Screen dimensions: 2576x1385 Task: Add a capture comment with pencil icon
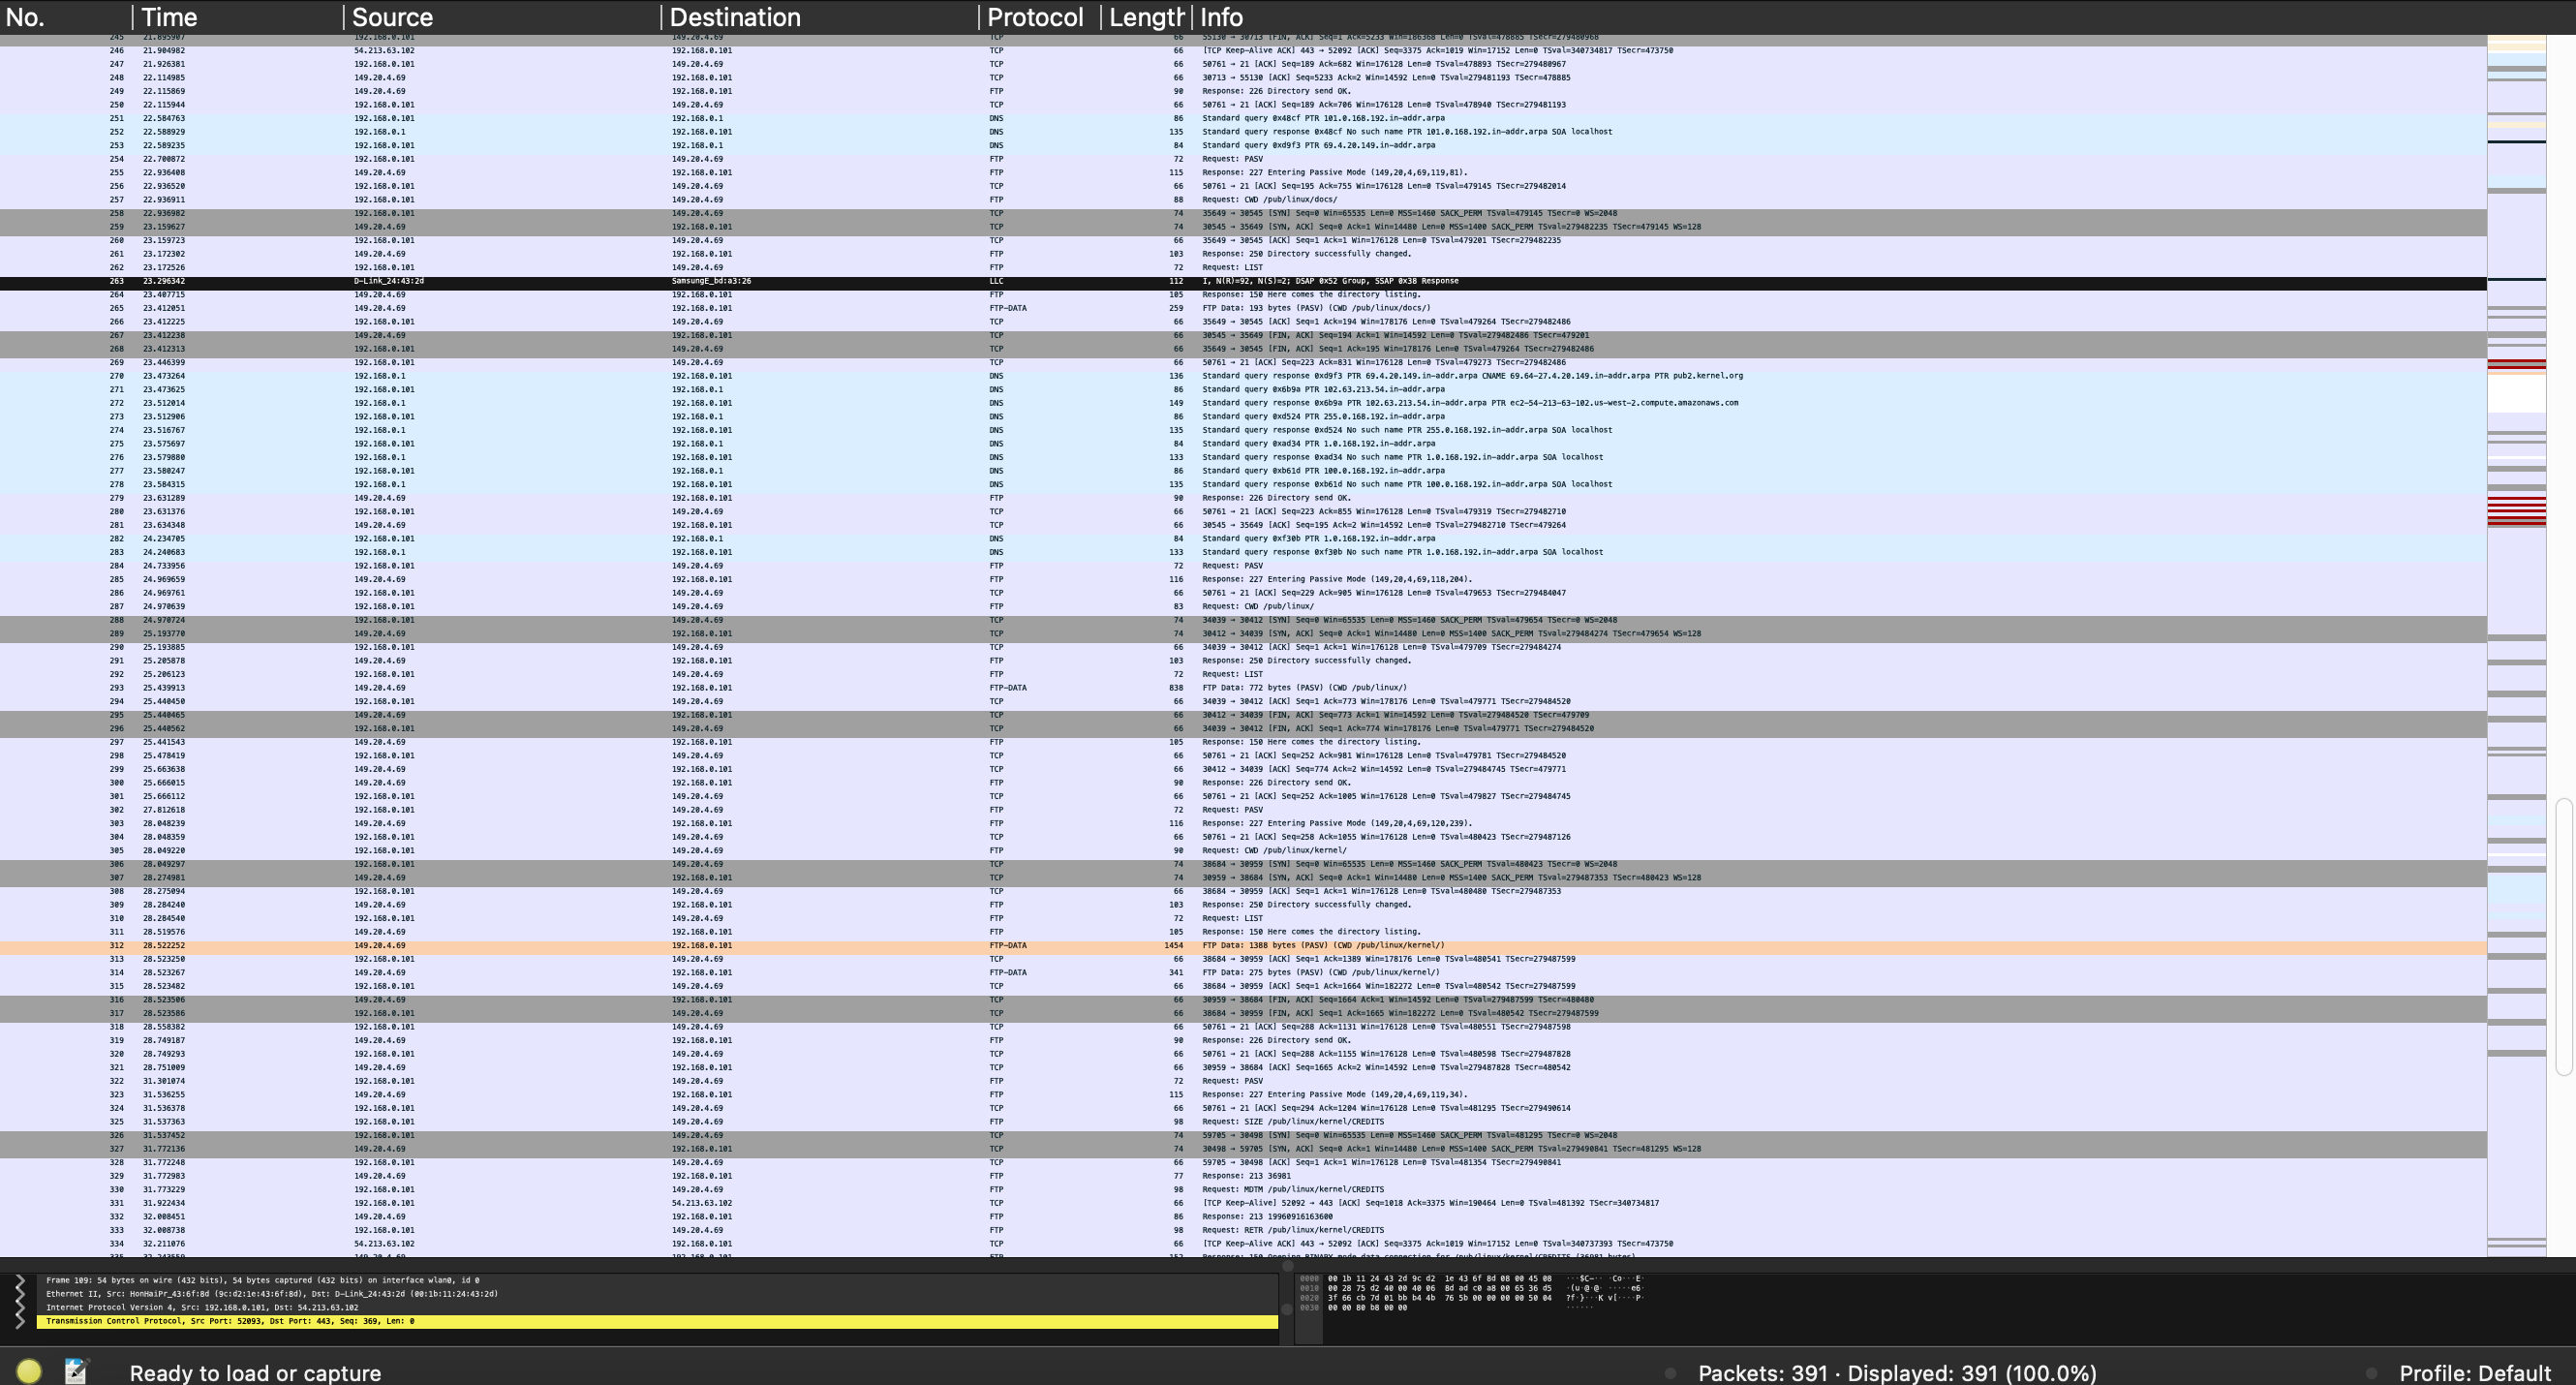[75, 1372]
